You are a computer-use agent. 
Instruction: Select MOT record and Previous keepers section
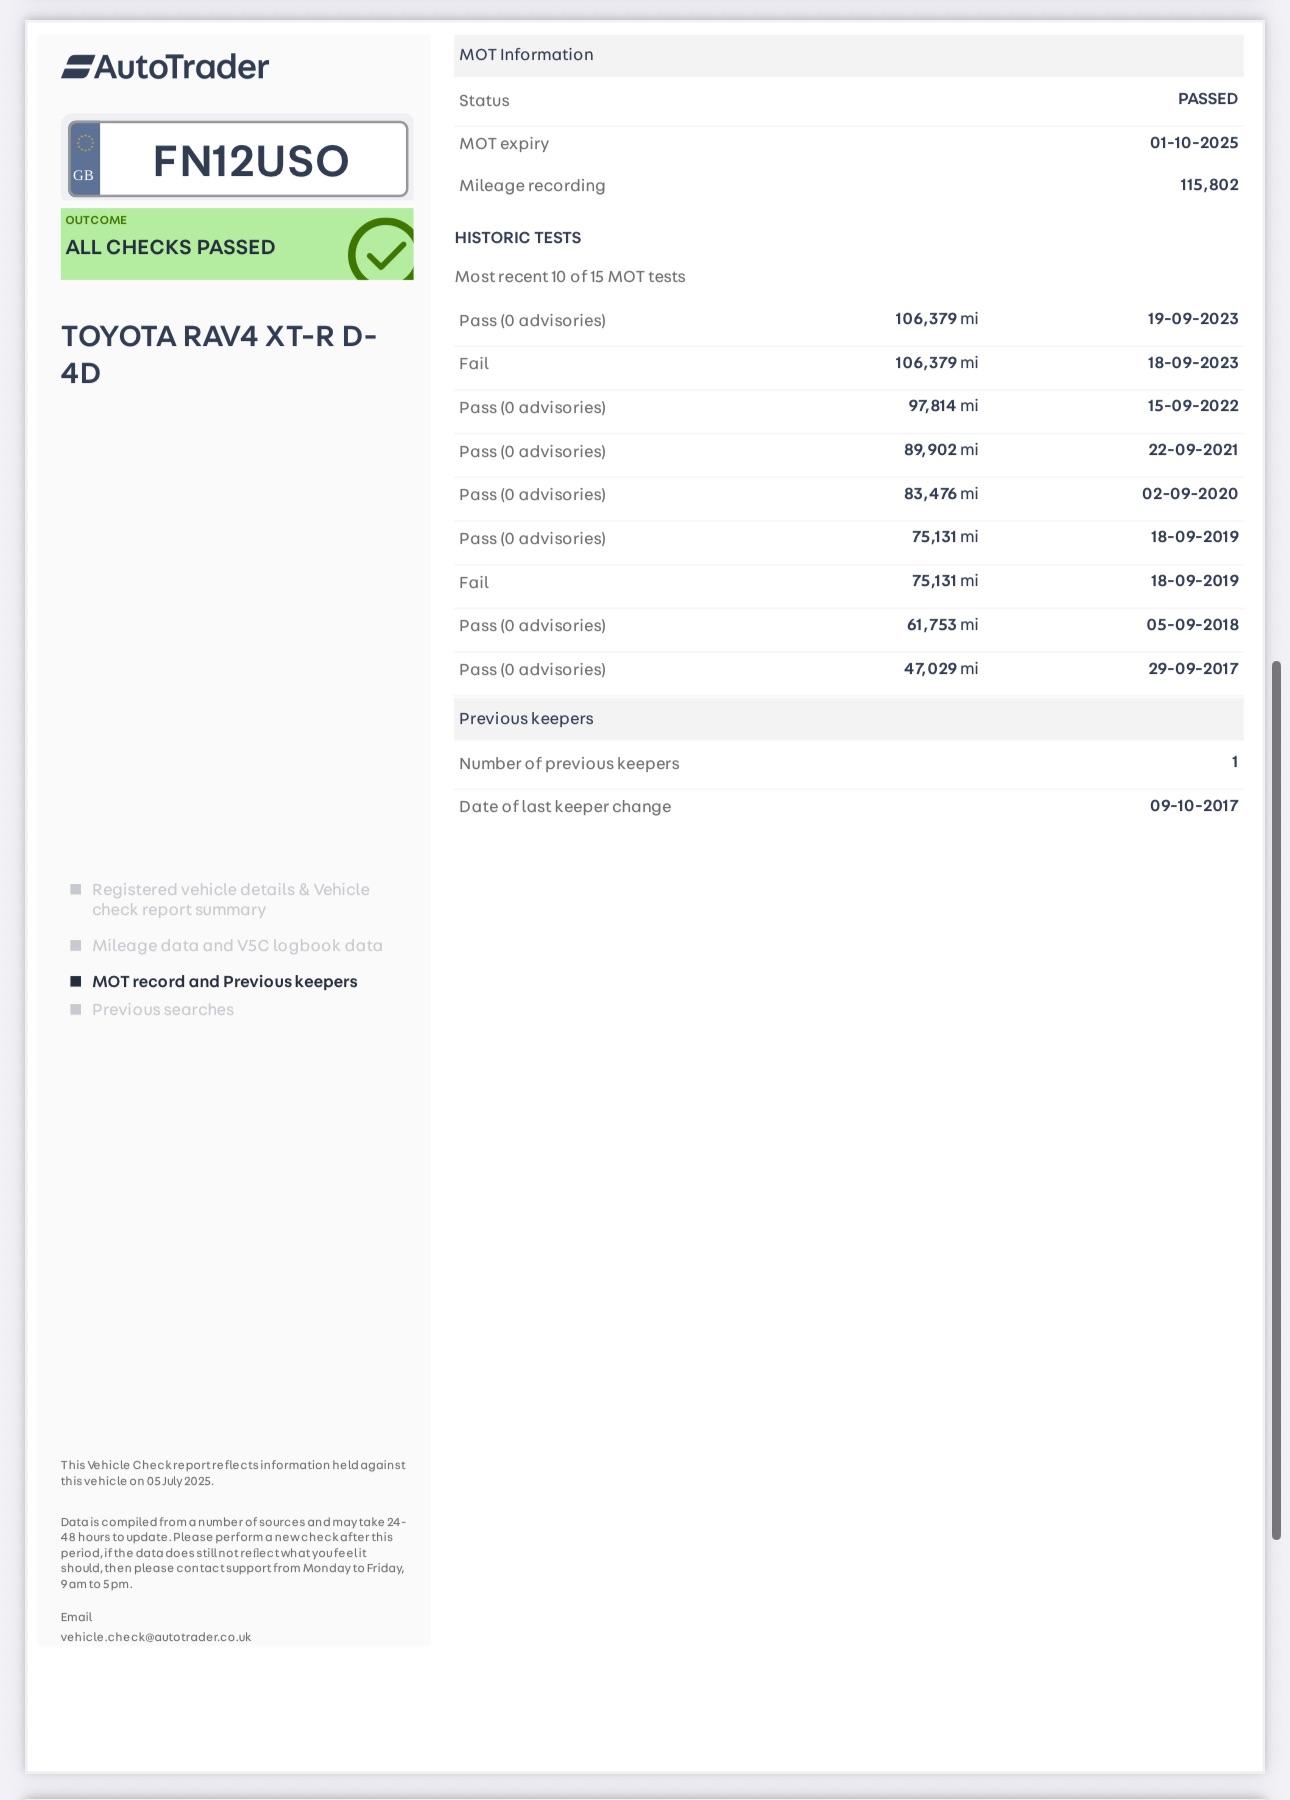click(x=225, y=981)
